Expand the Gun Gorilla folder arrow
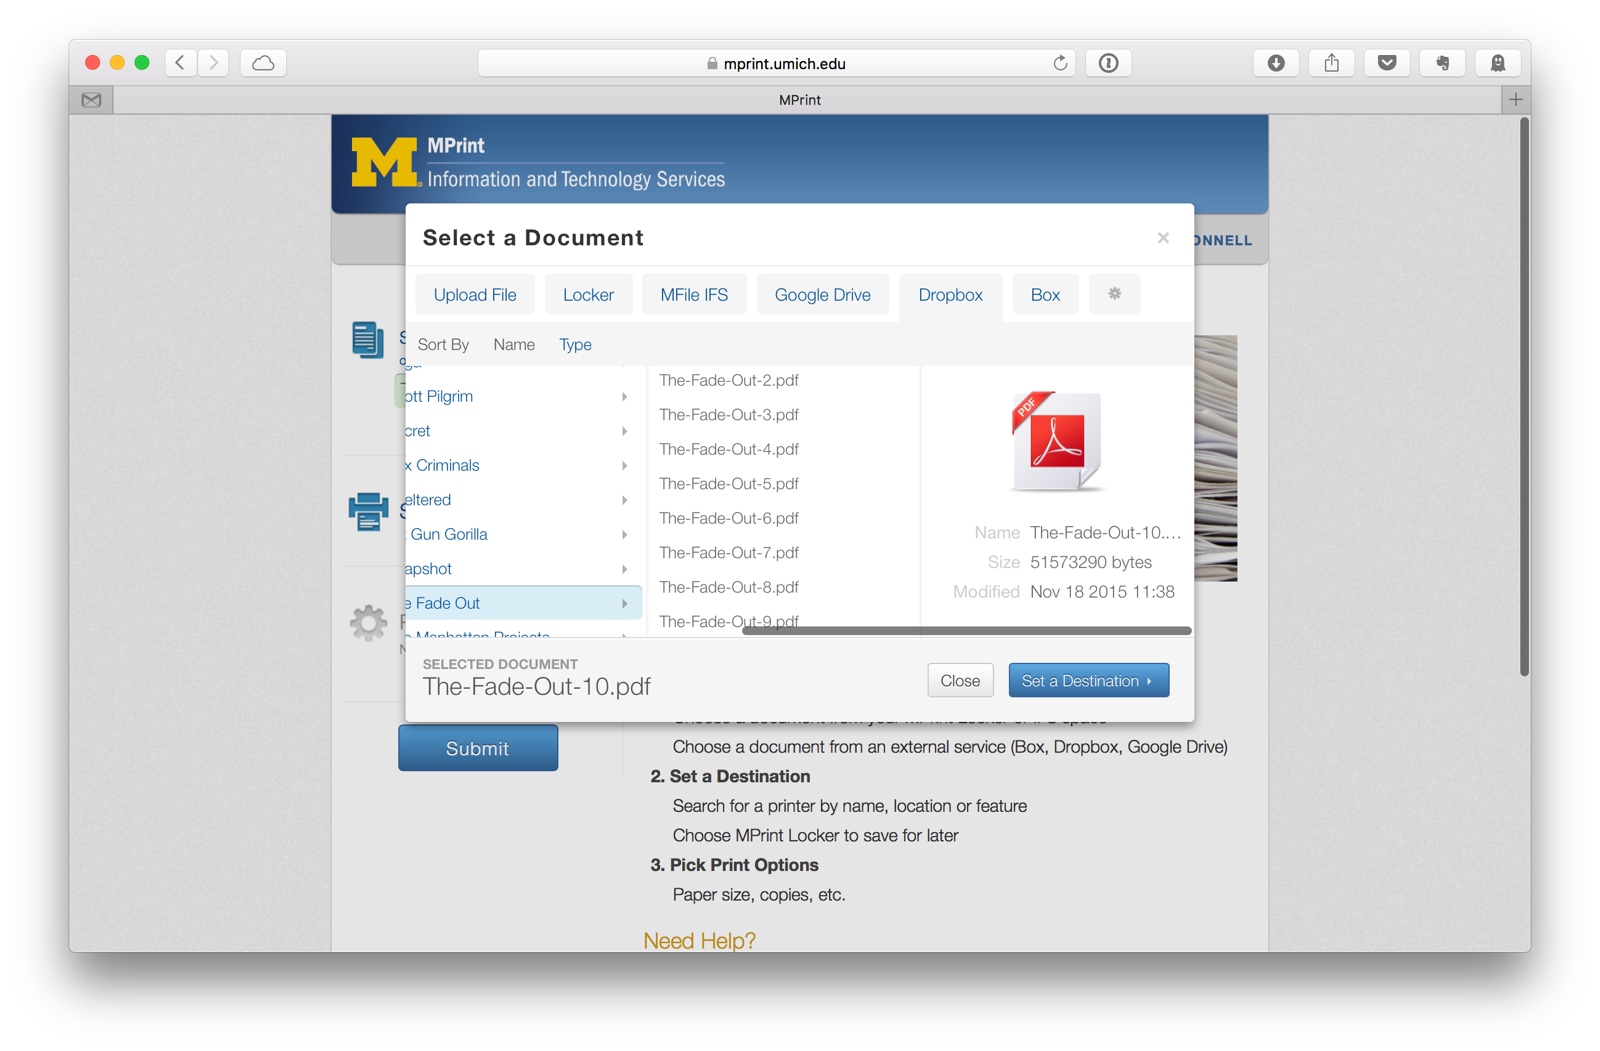 point(624,535)
